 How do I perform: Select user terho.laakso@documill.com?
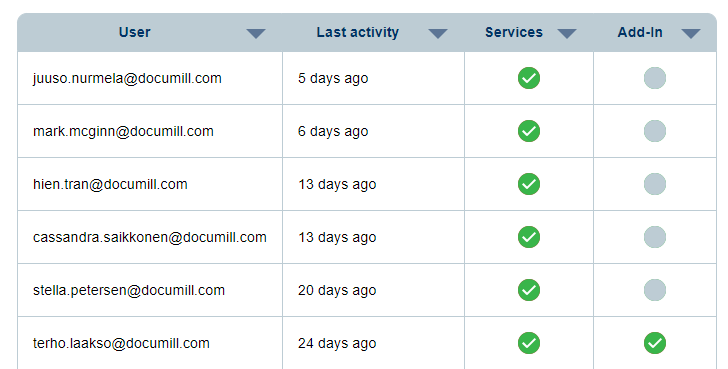click(x=121, y=343)
